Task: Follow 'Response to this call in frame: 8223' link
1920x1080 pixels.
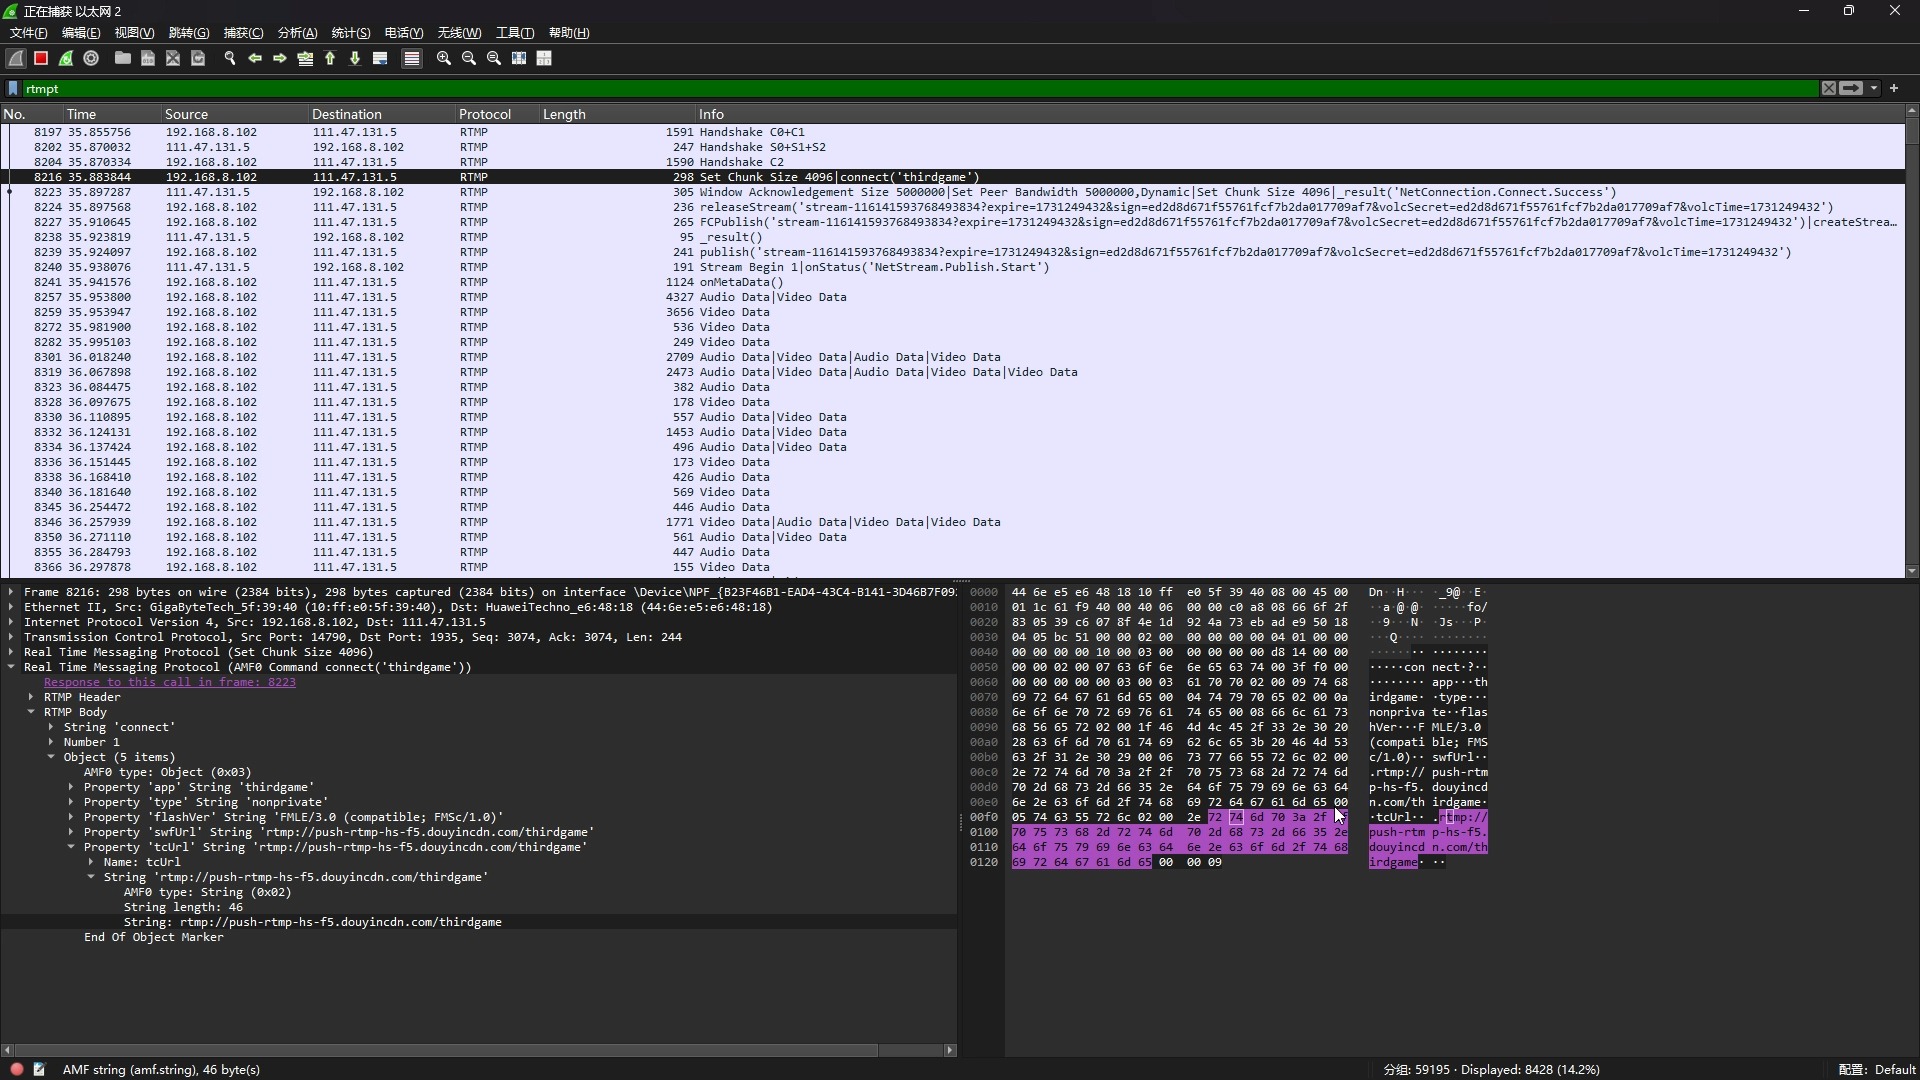Action: [170, 682]
